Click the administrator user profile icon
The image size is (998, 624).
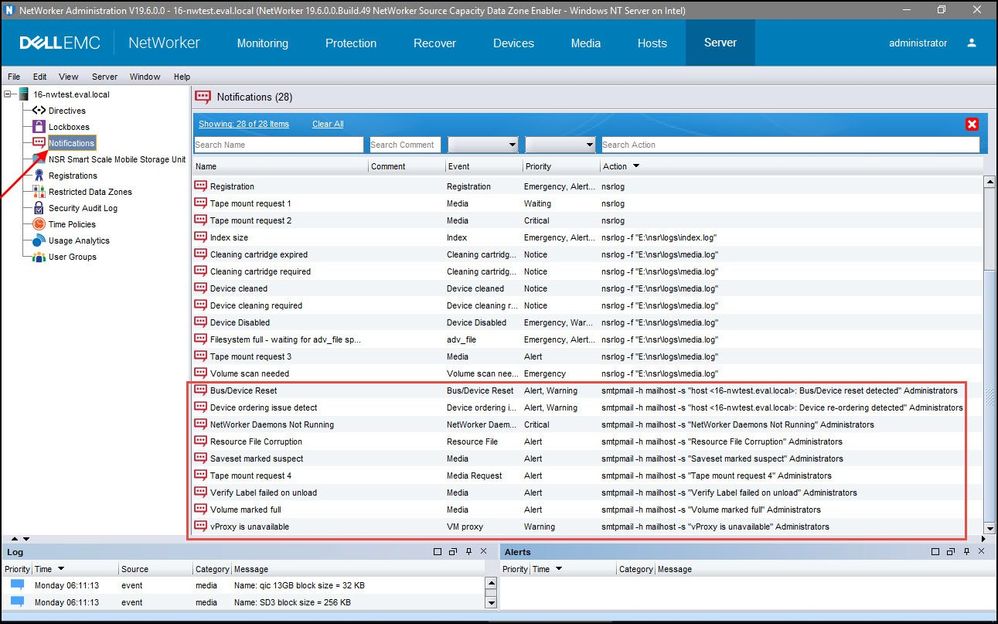click(971, 43)
